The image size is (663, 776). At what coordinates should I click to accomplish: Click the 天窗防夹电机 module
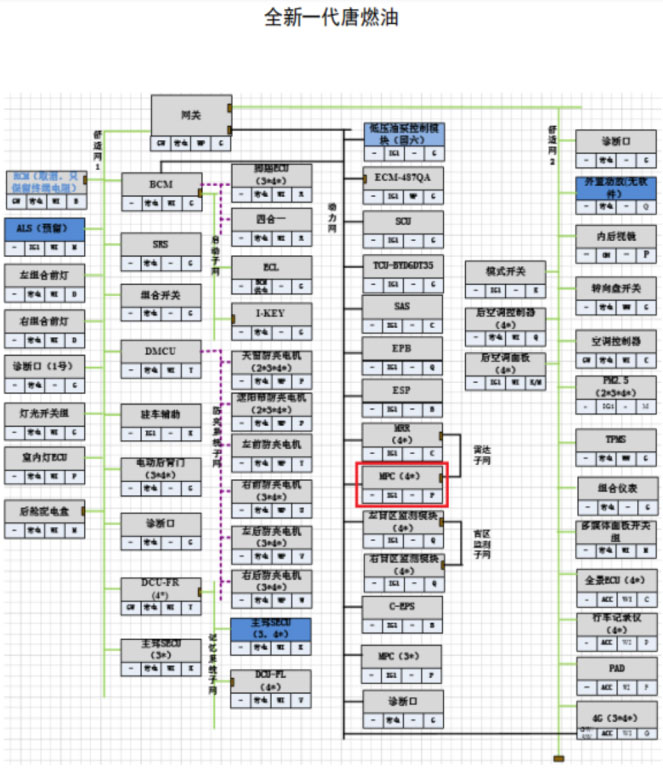click(x=272, y=369)
